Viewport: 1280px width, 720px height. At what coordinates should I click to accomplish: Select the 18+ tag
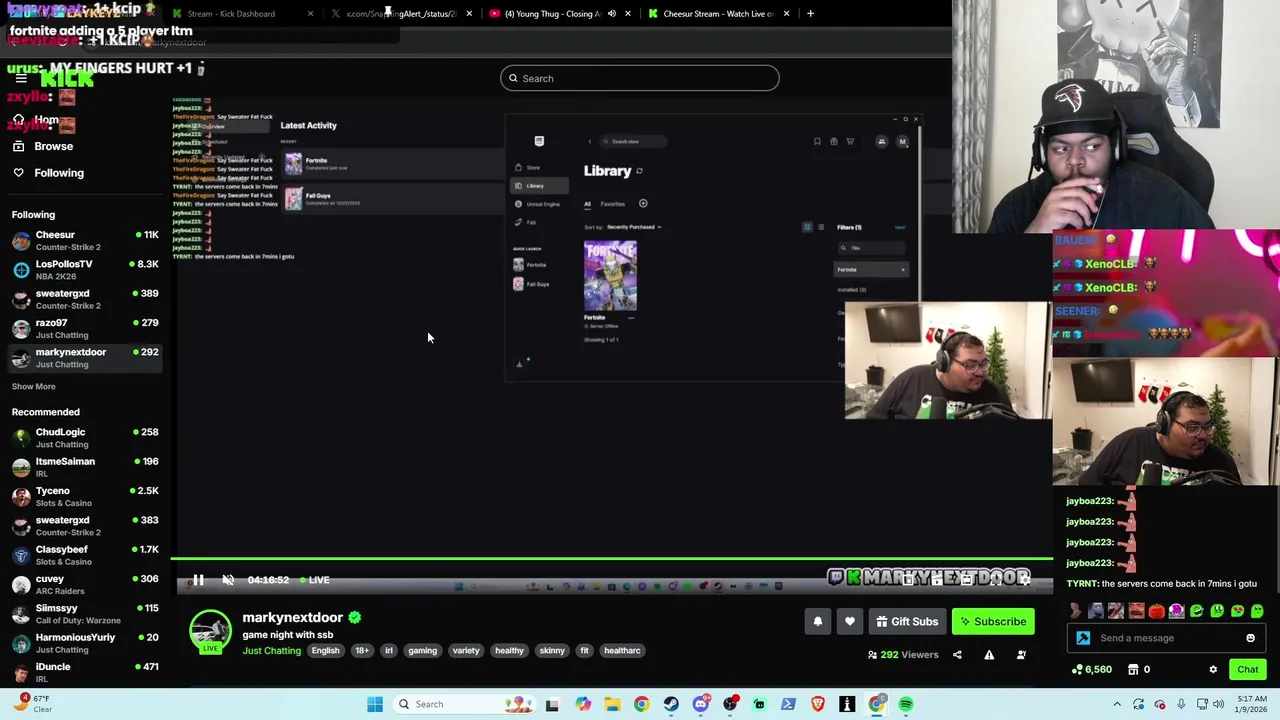coord(362,651)
